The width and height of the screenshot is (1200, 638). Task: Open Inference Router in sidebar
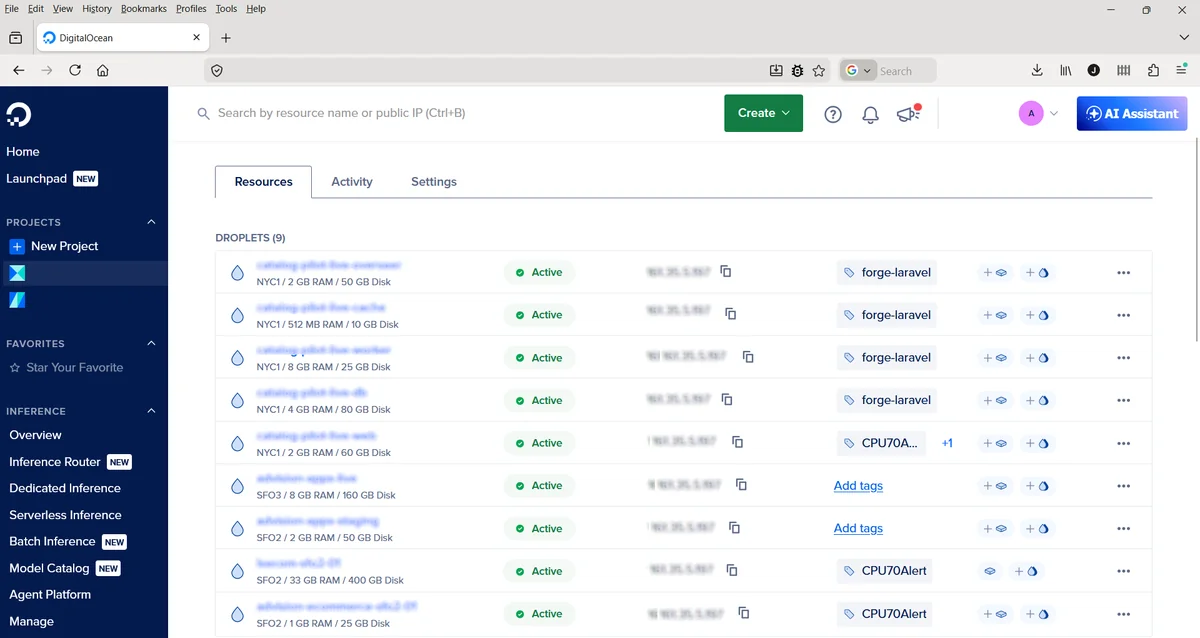[55, 462]
